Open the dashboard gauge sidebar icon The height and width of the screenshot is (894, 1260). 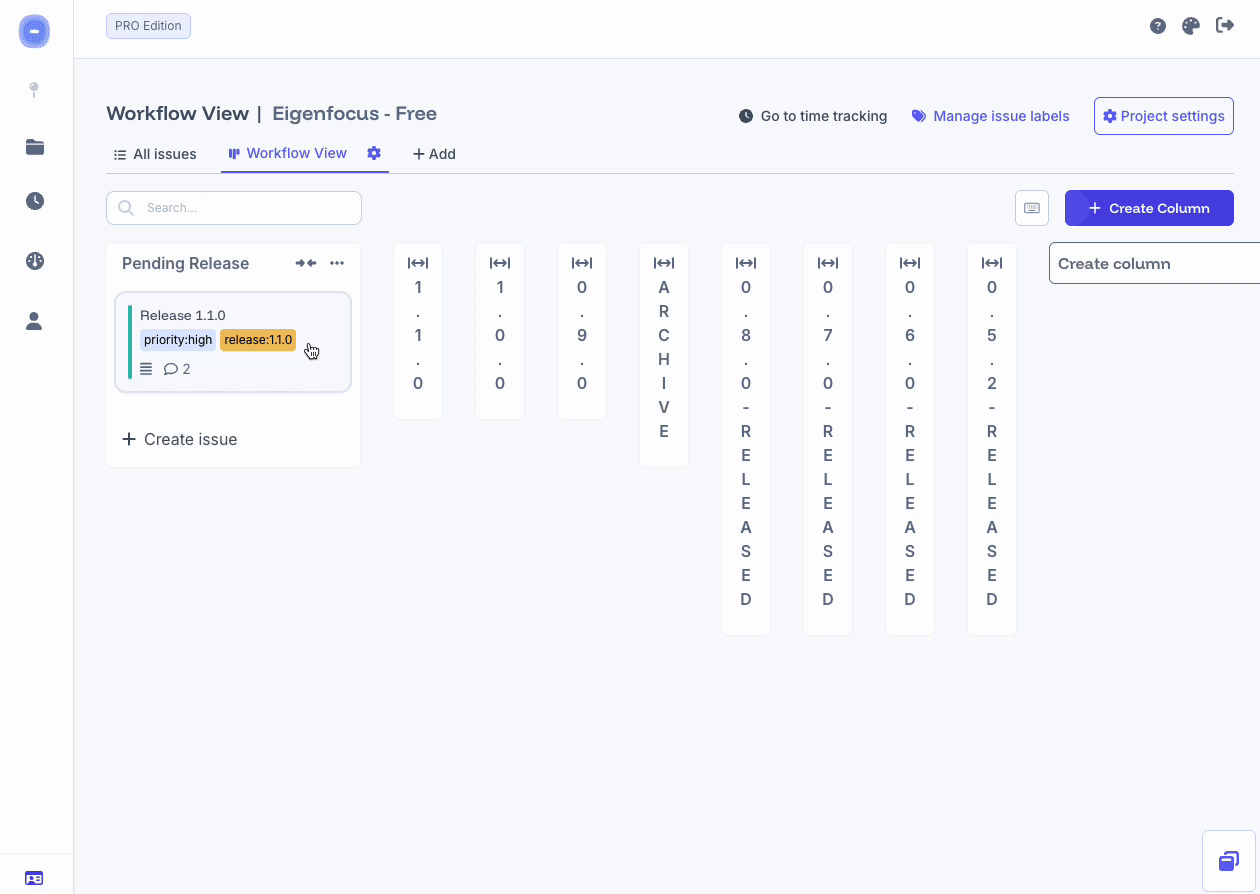pos(35,261)
